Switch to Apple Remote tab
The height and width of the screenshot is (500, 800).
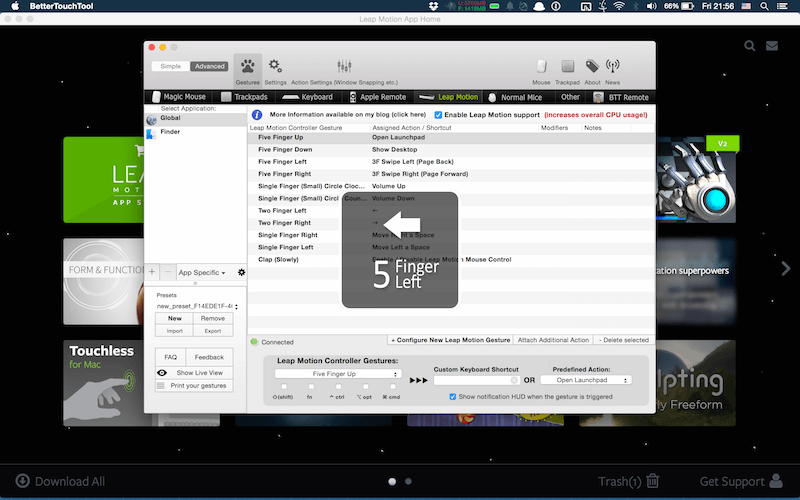click(x=378, y=97)
